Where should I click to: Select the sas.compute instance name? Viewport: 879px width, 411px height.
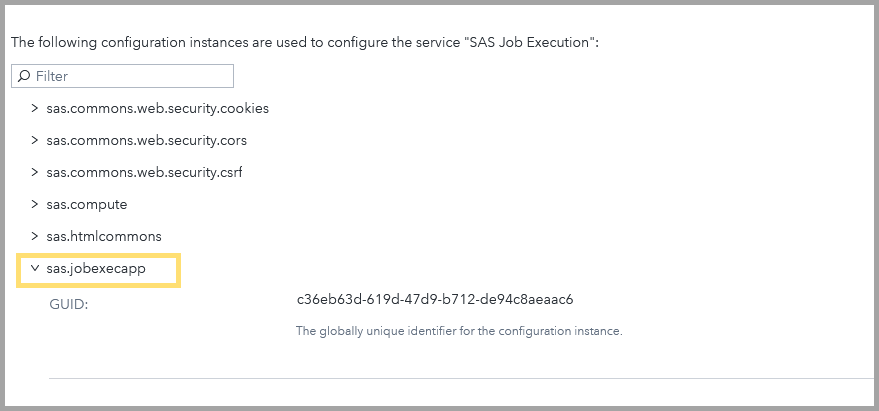87,204
